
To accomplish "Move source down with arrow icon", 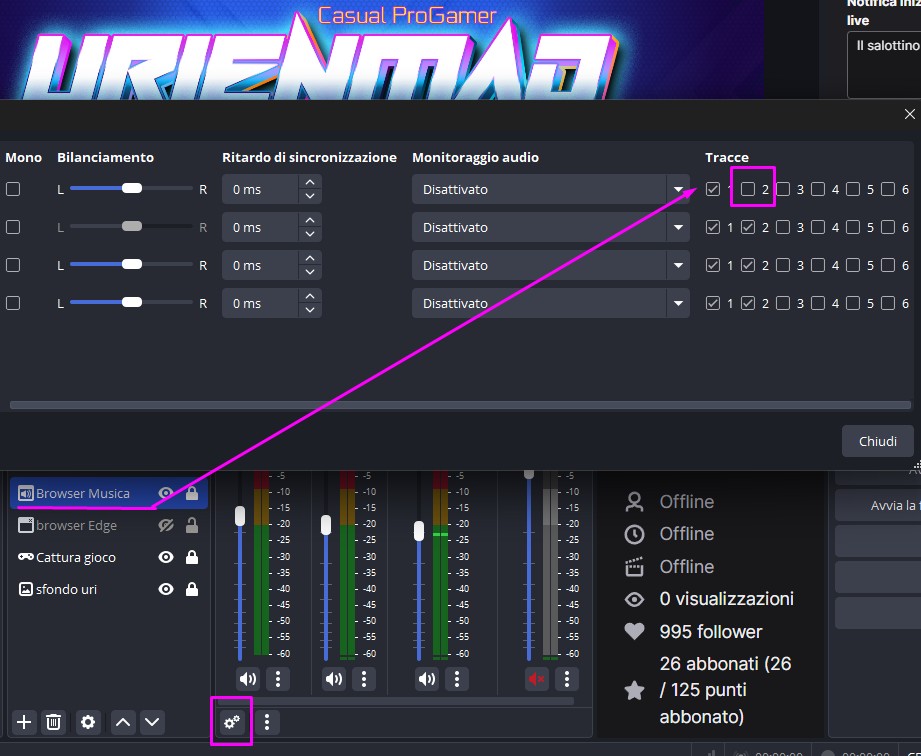I will point(152,722).
